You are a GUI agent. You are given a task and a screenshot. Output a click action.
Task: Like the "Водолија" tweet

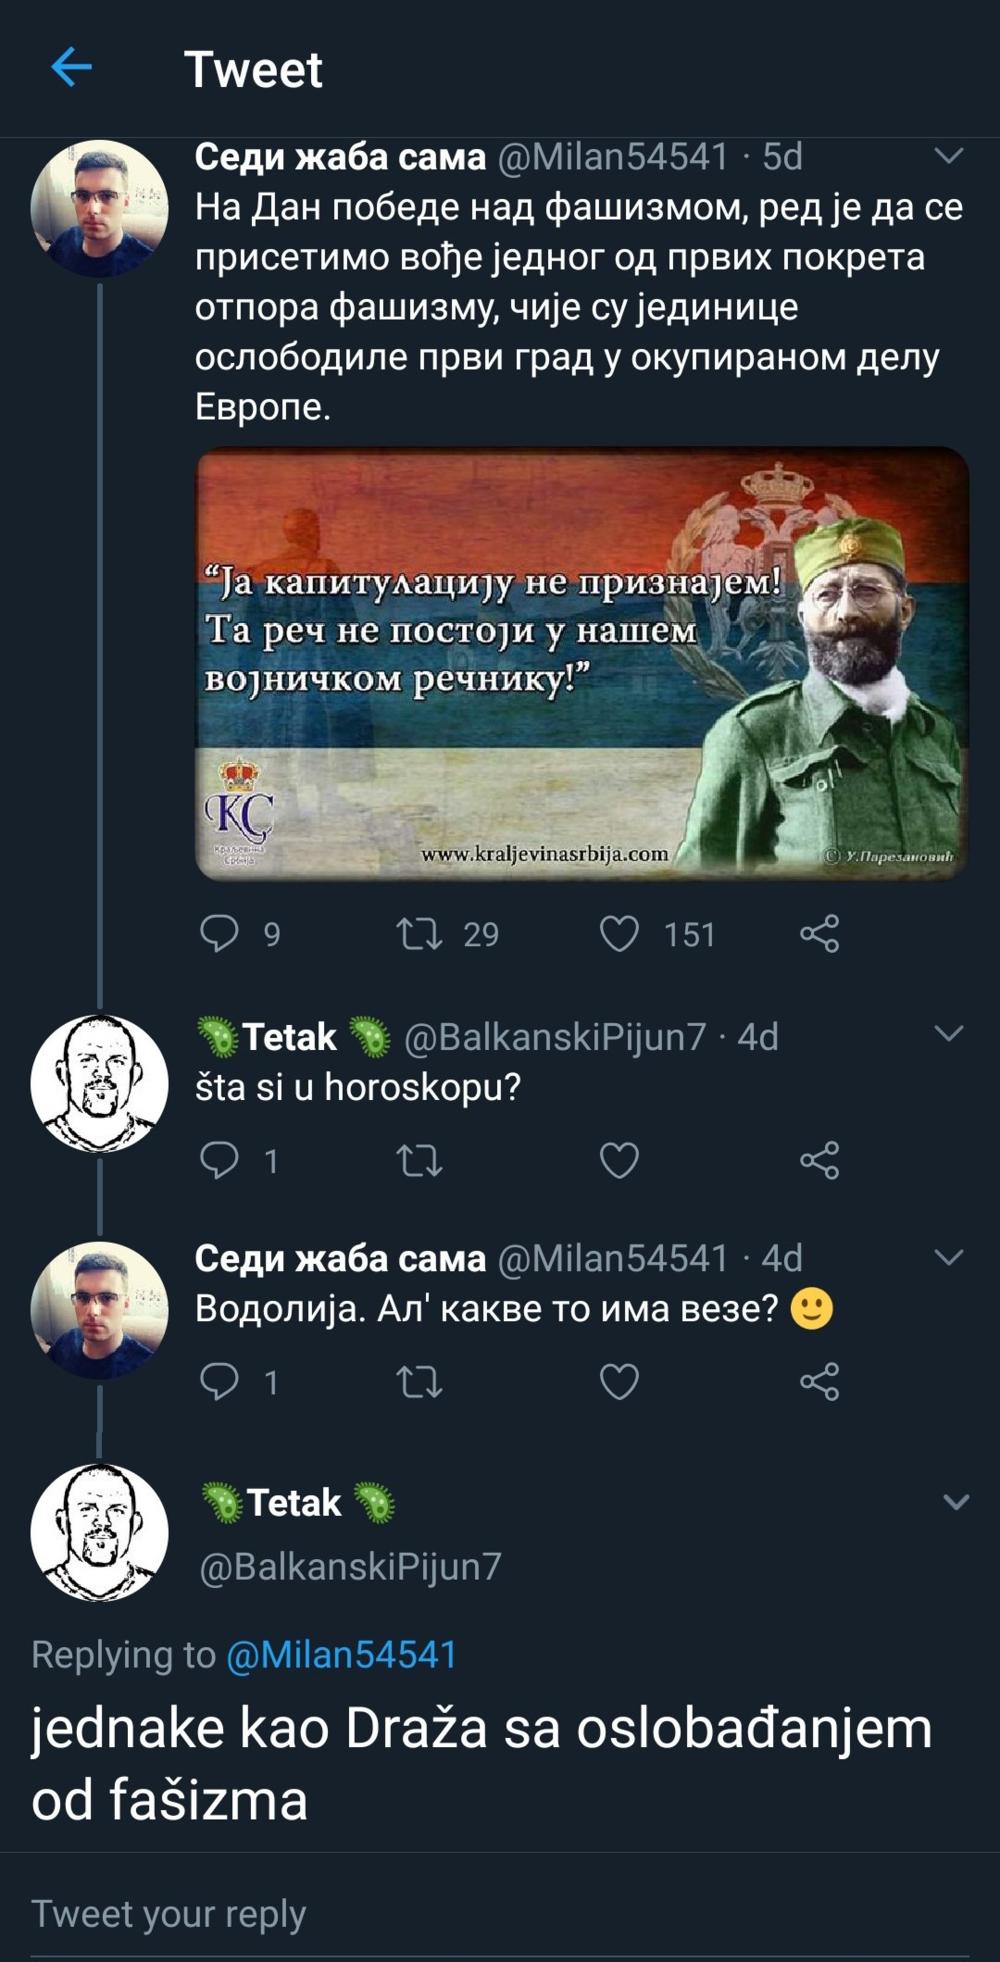tap(619, 1381)
